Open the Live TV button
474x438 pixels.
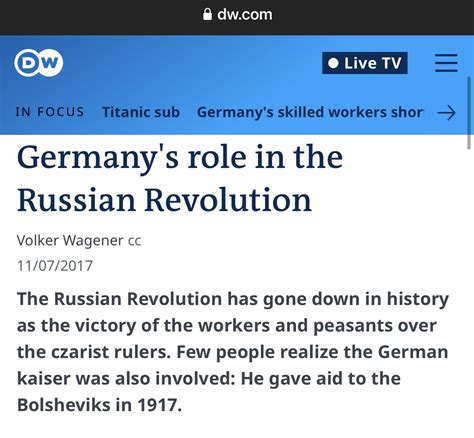pyautogui.click(x=365, y=63)
